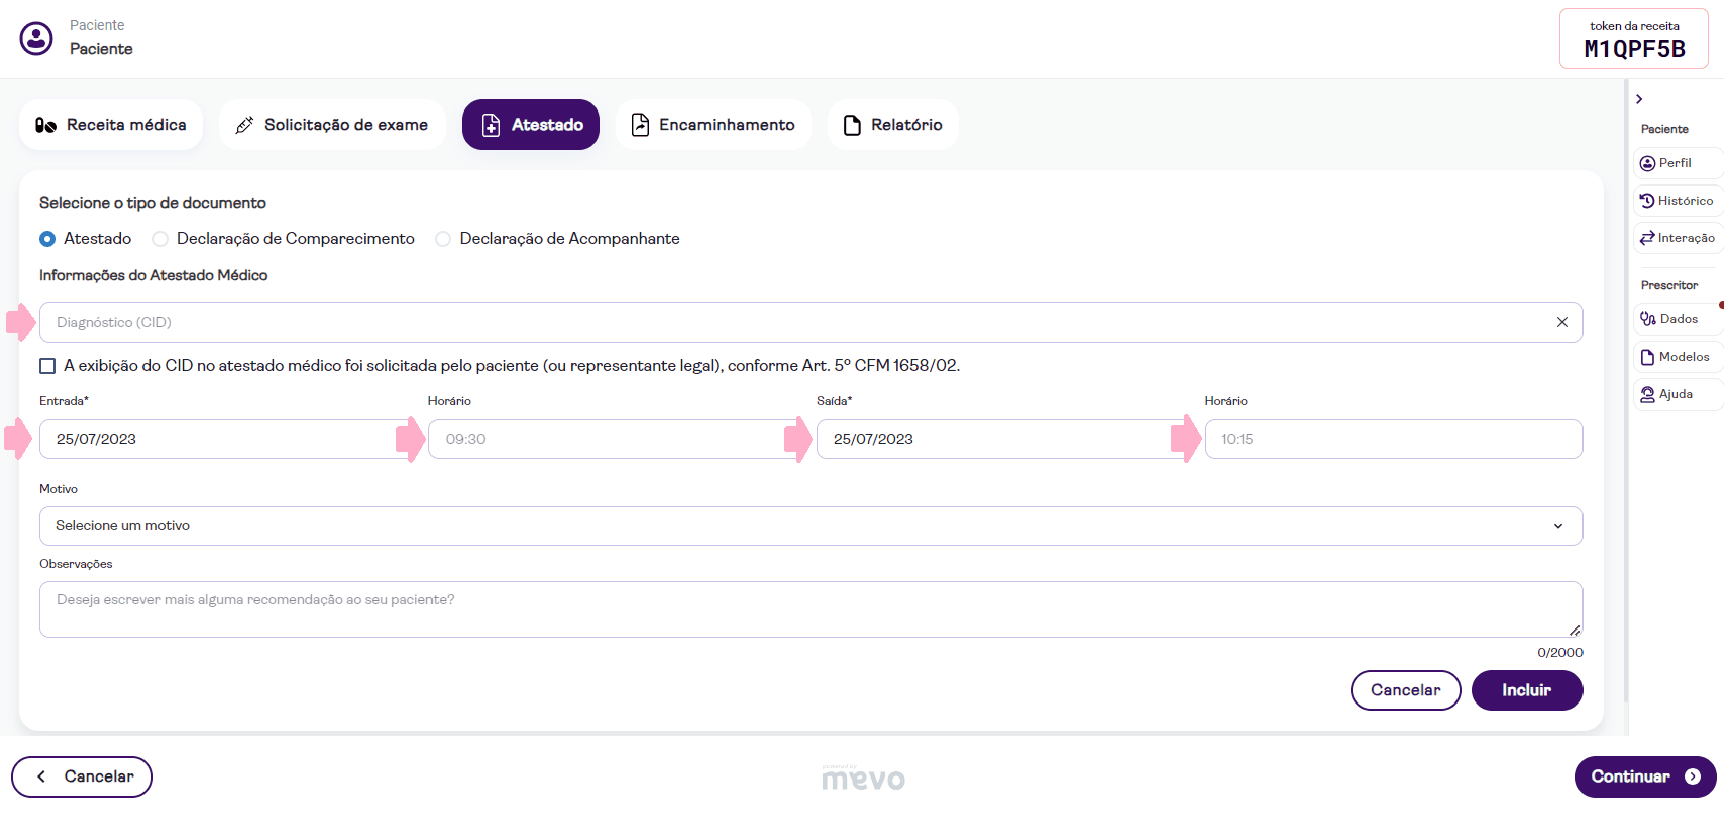1724x815 pixels.
Task: Click the patient avatar icon
Action: coord(36,38)
